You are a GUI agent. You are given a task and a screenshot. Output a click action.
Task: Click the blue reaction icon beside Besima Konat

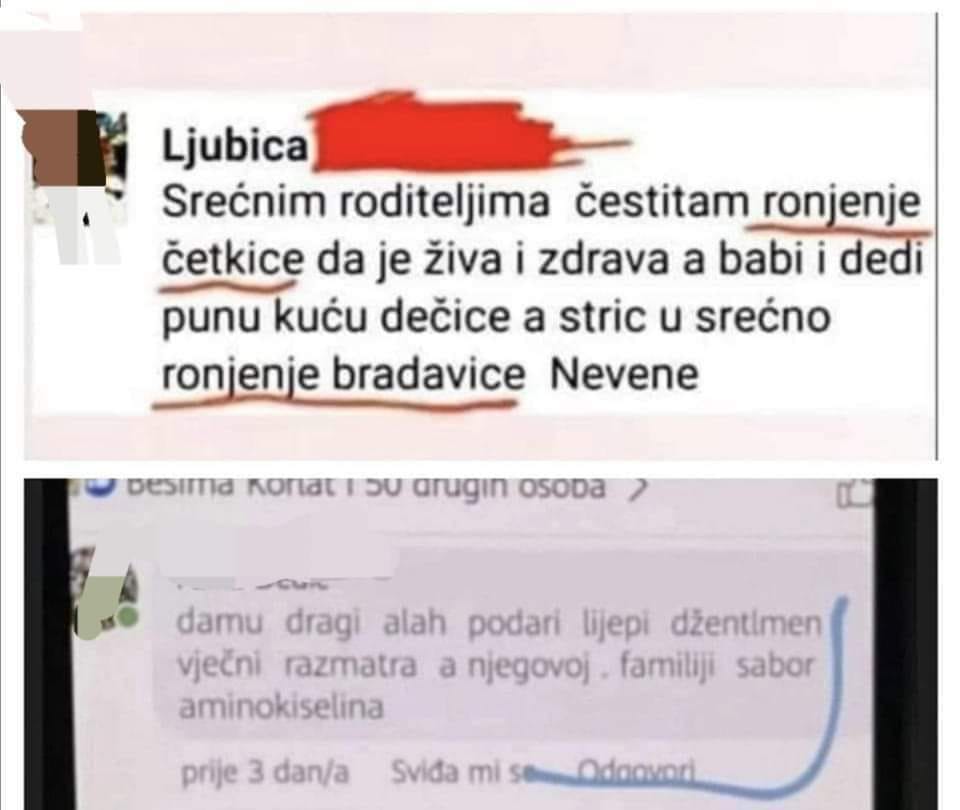click(x=100, y=487)
